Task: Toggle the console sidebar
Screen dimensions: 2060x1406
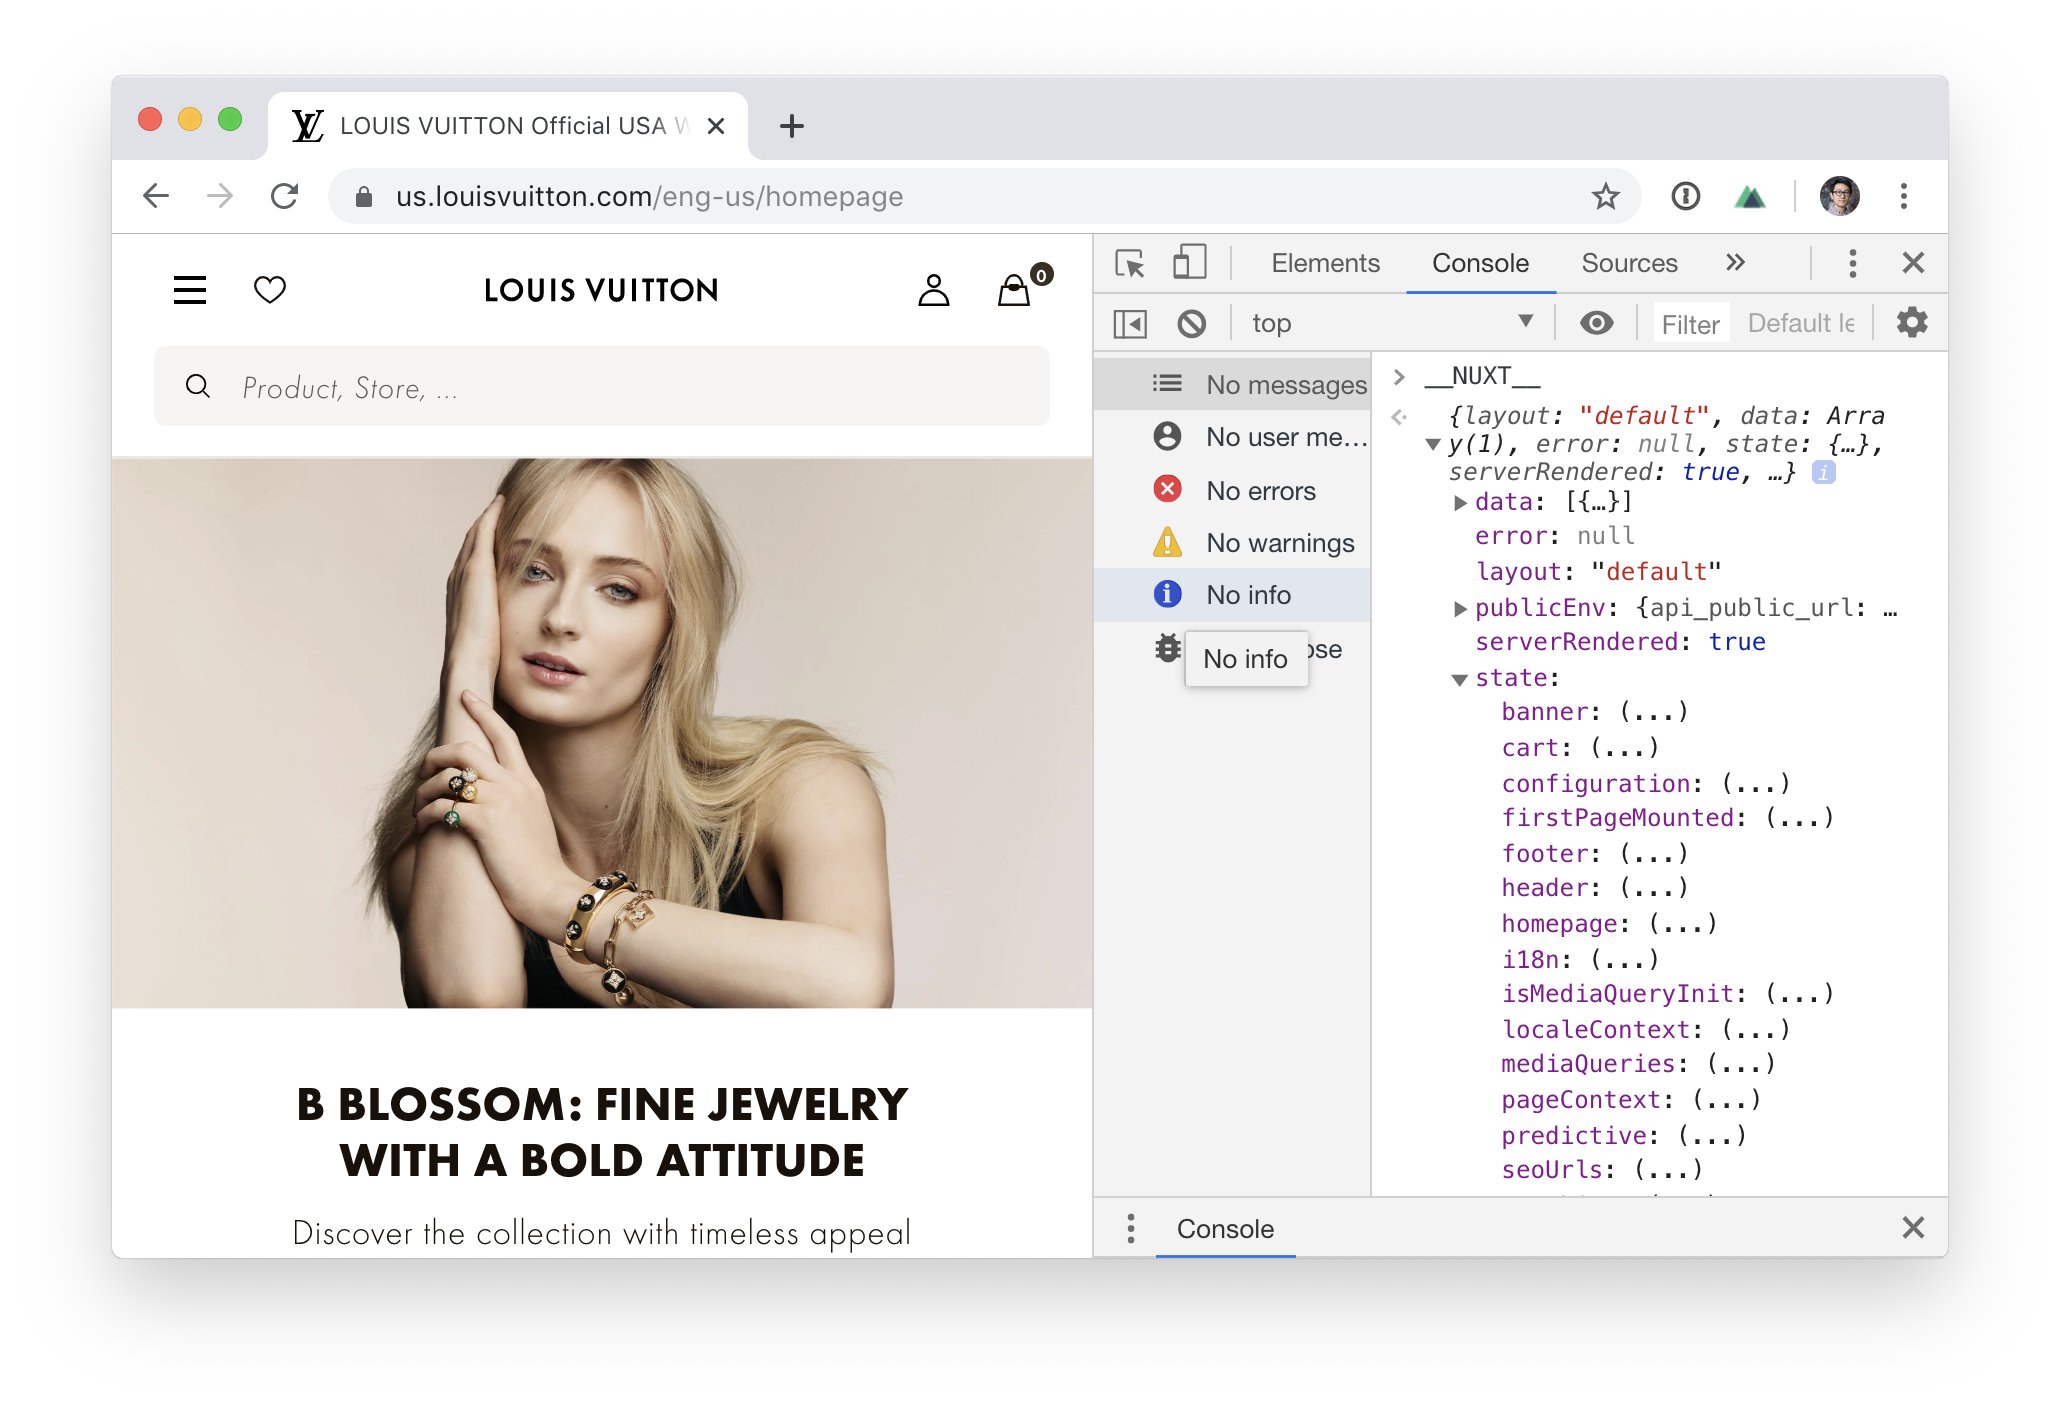Action: pos(1130,324)
